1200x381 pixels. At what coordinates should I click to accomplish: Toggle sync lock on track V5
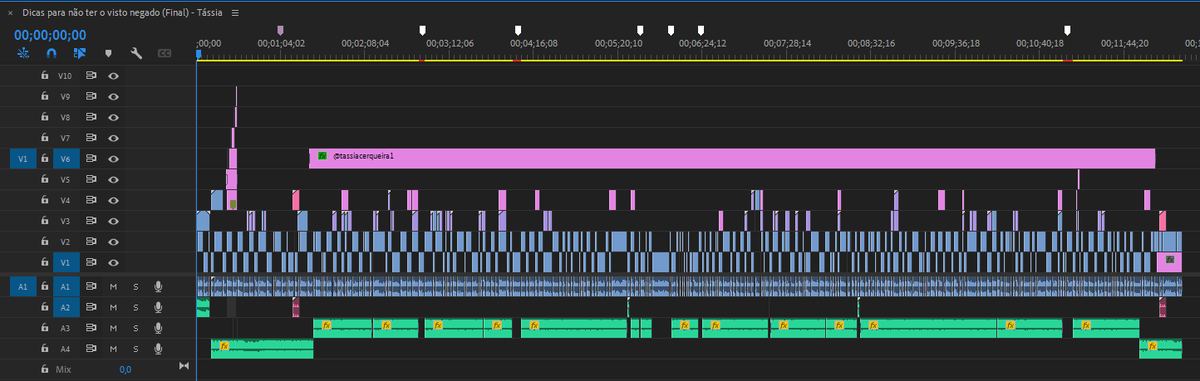(x=90, y=179)
